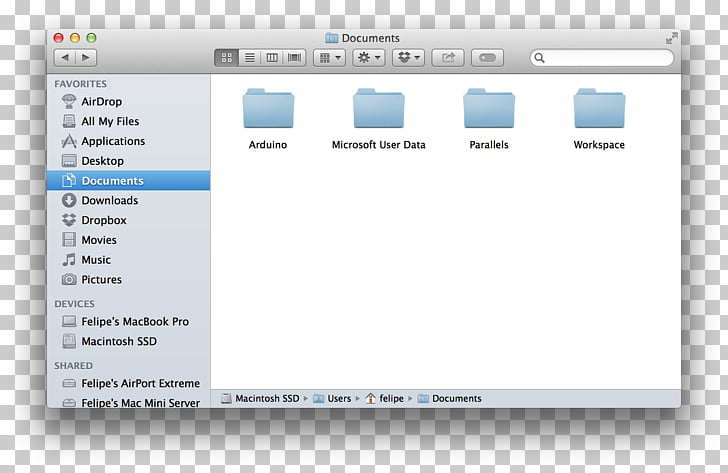Switch to column view
Screen dimensions: 728x473
pos(272,58)
